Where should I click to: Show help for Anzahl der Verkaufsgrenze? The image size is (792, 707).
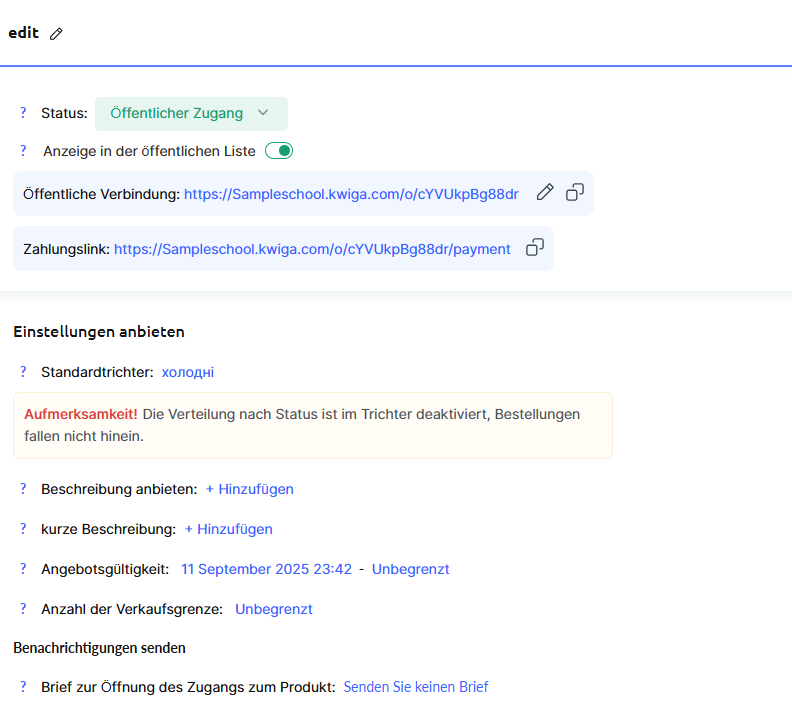(23, 609)
